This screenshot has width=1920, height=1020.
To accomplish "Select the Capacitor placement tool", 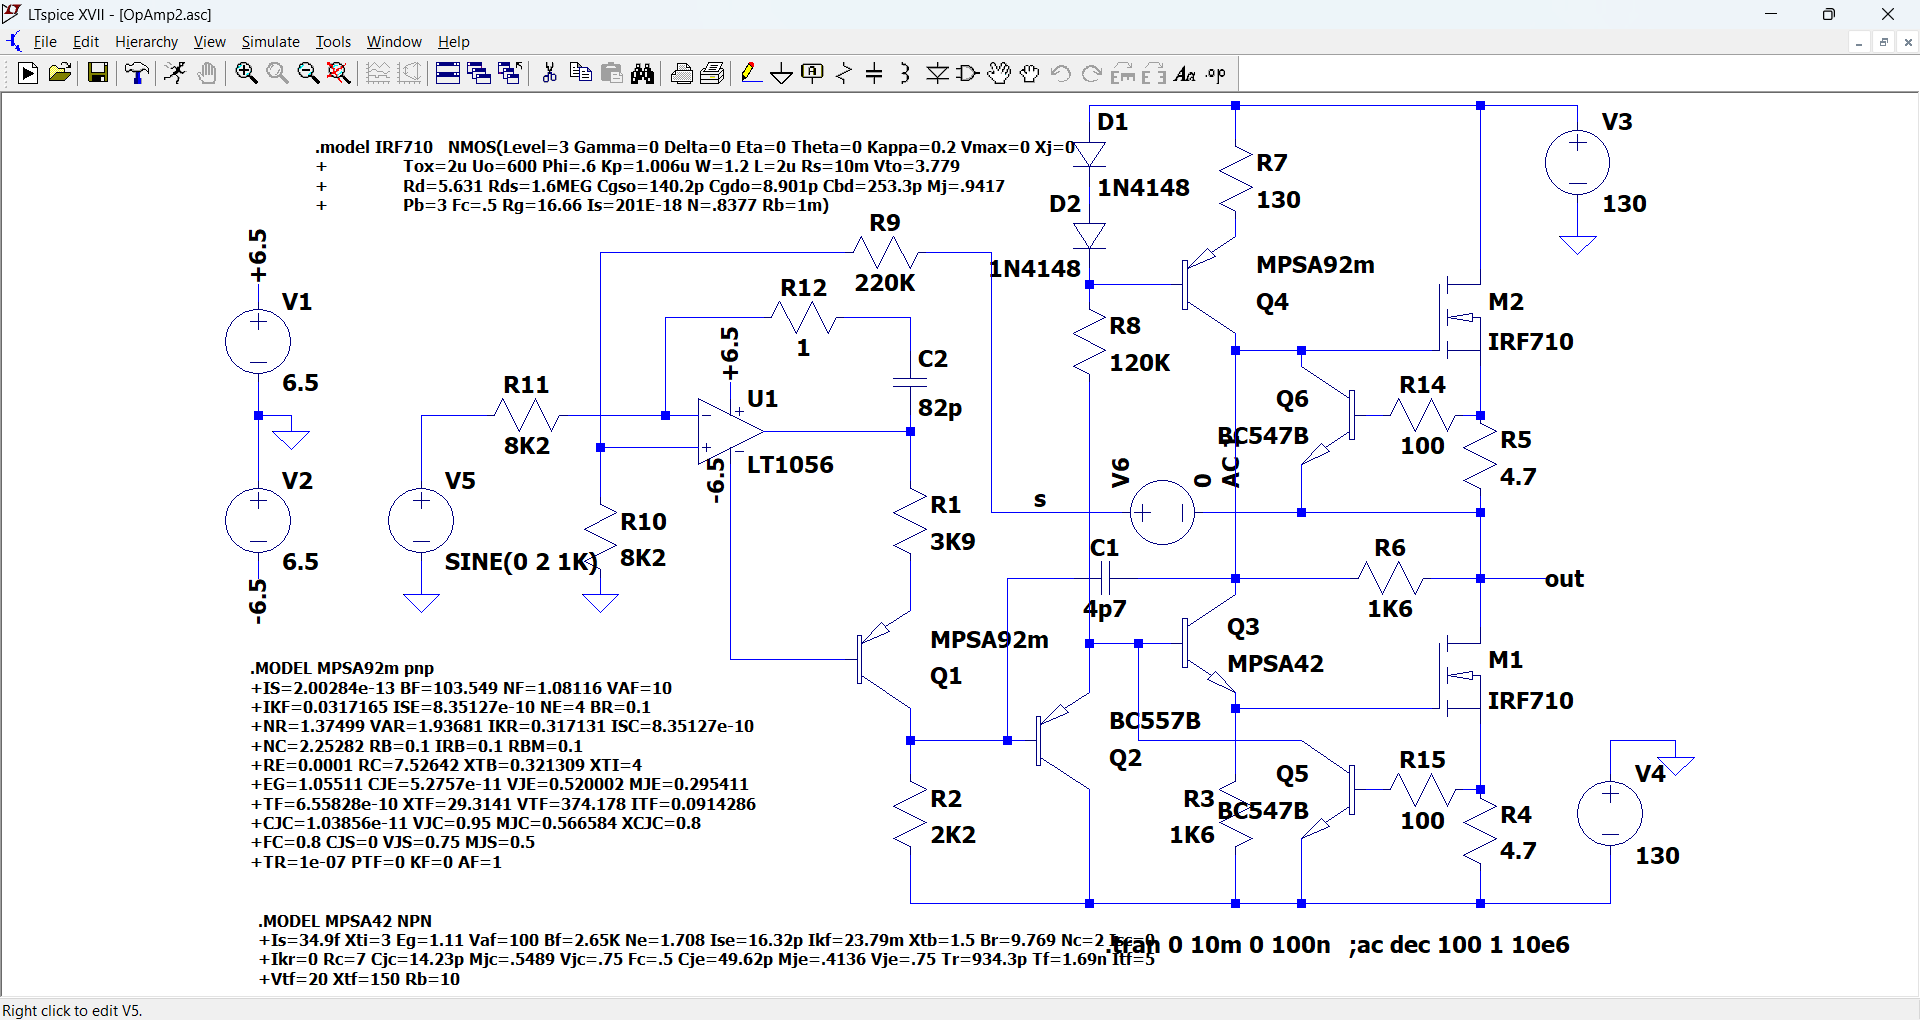I will tap(874, 73).
